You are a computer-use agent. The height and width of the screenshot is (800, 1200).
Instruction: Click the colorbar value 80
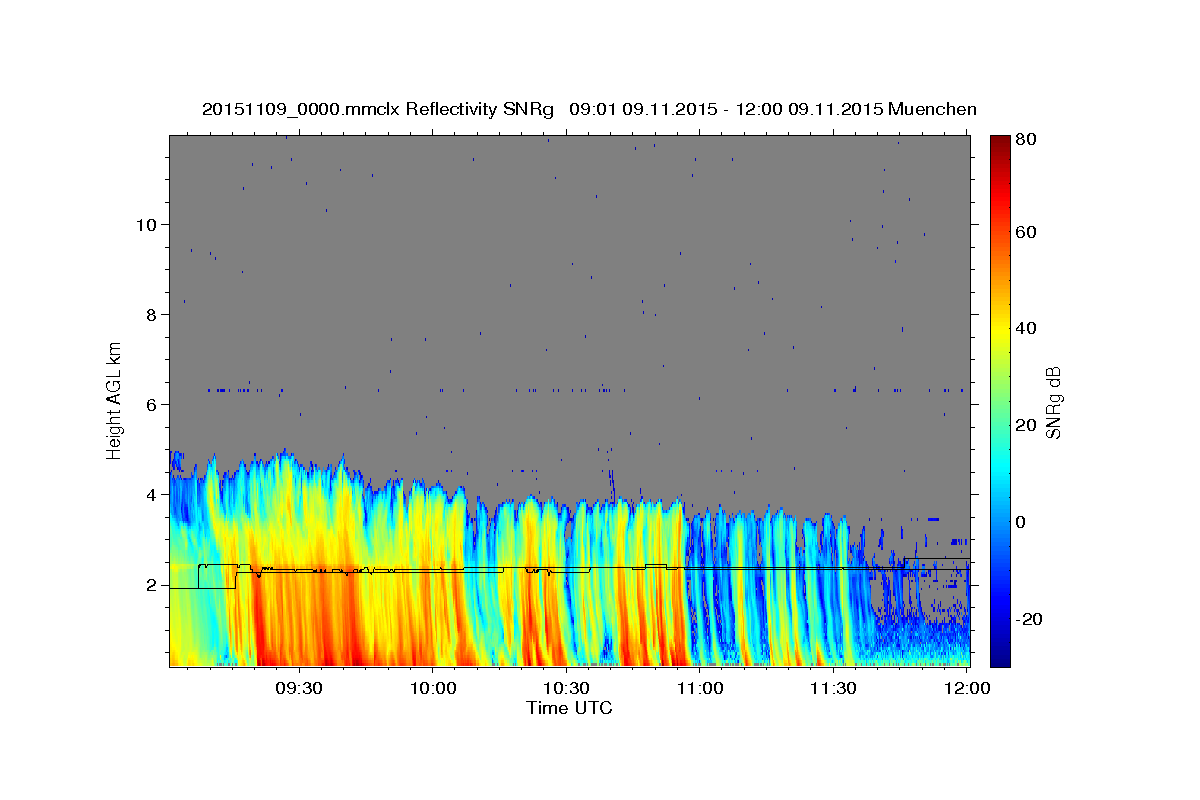pyautogui.click(x=1027, y=140)
